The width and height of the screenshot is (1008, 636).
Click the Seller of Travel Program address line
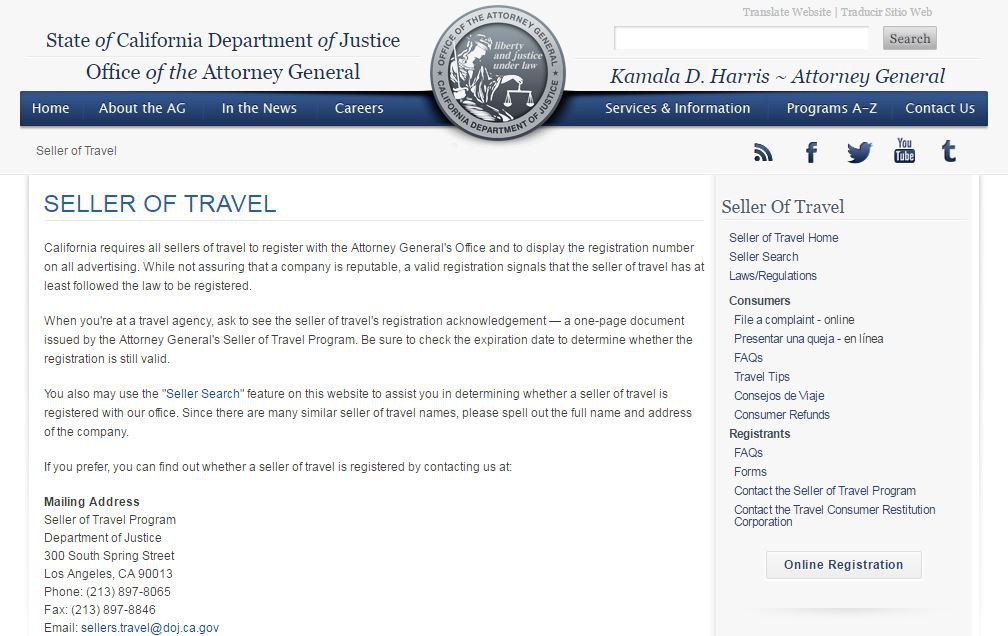[110, 520]
